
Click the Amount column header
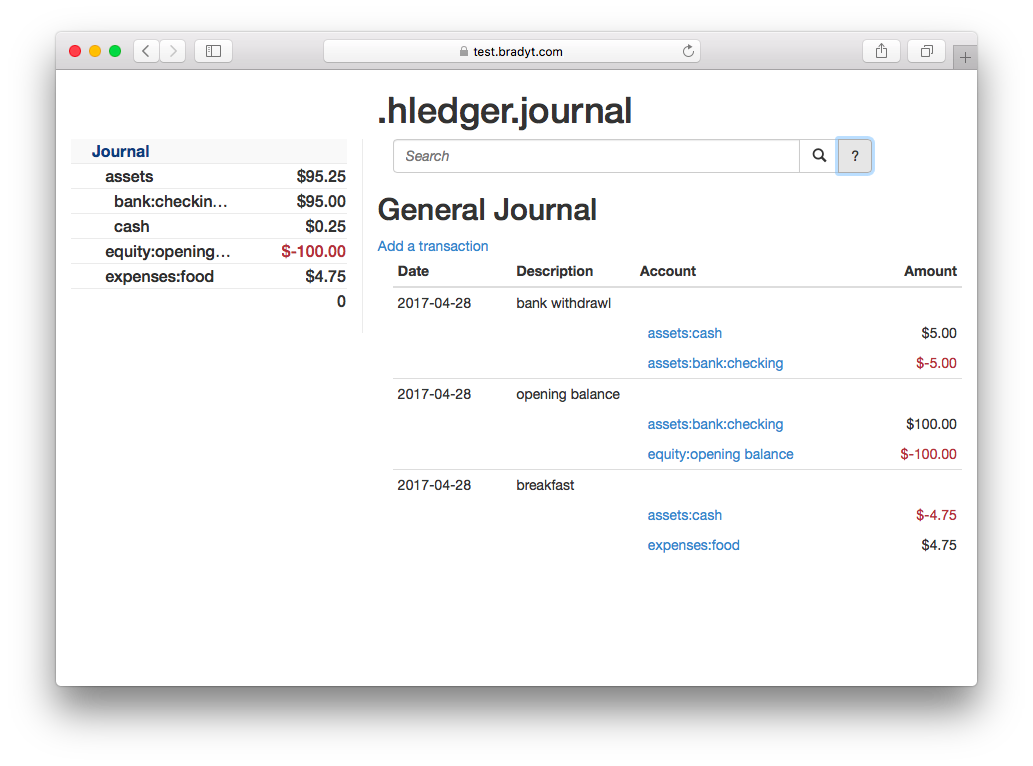click(x=930, y=271)
